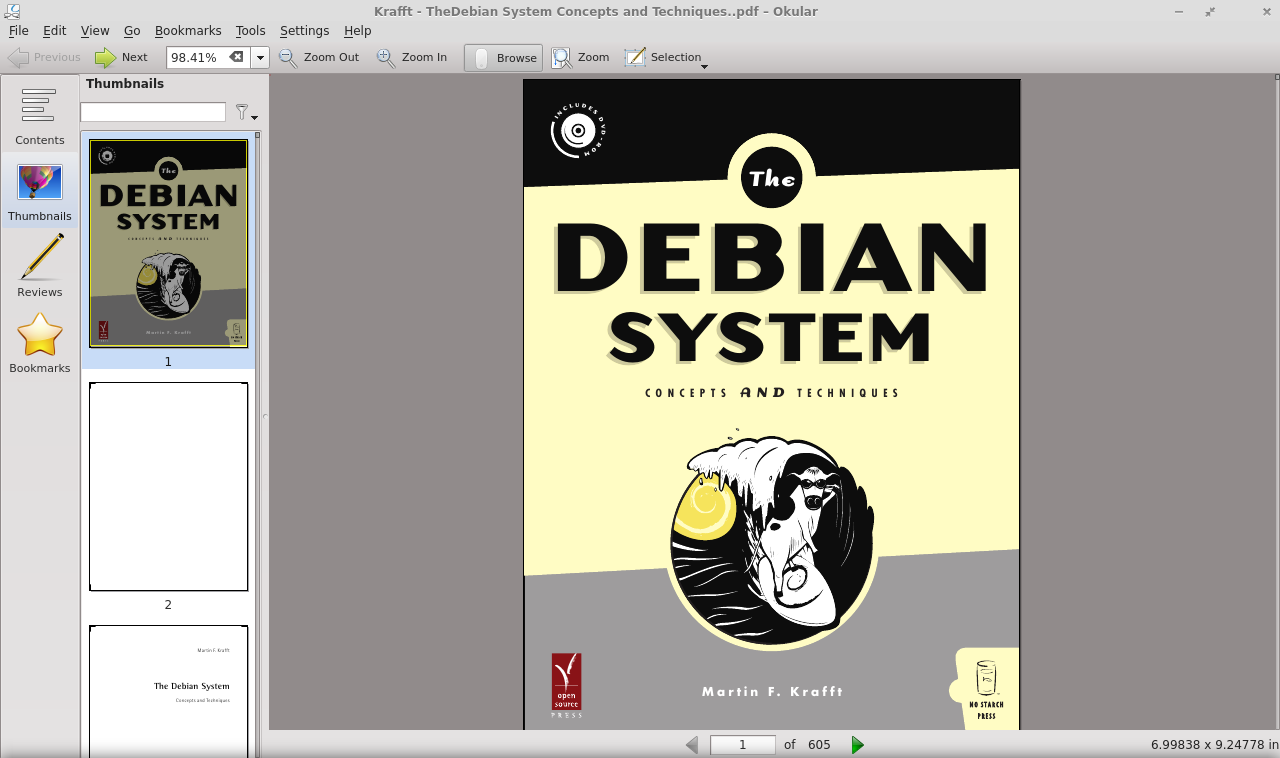The width and height of the screenshot is (1280, 758).
Task: Open the Settings menu
Action: (x=304, y=30)
